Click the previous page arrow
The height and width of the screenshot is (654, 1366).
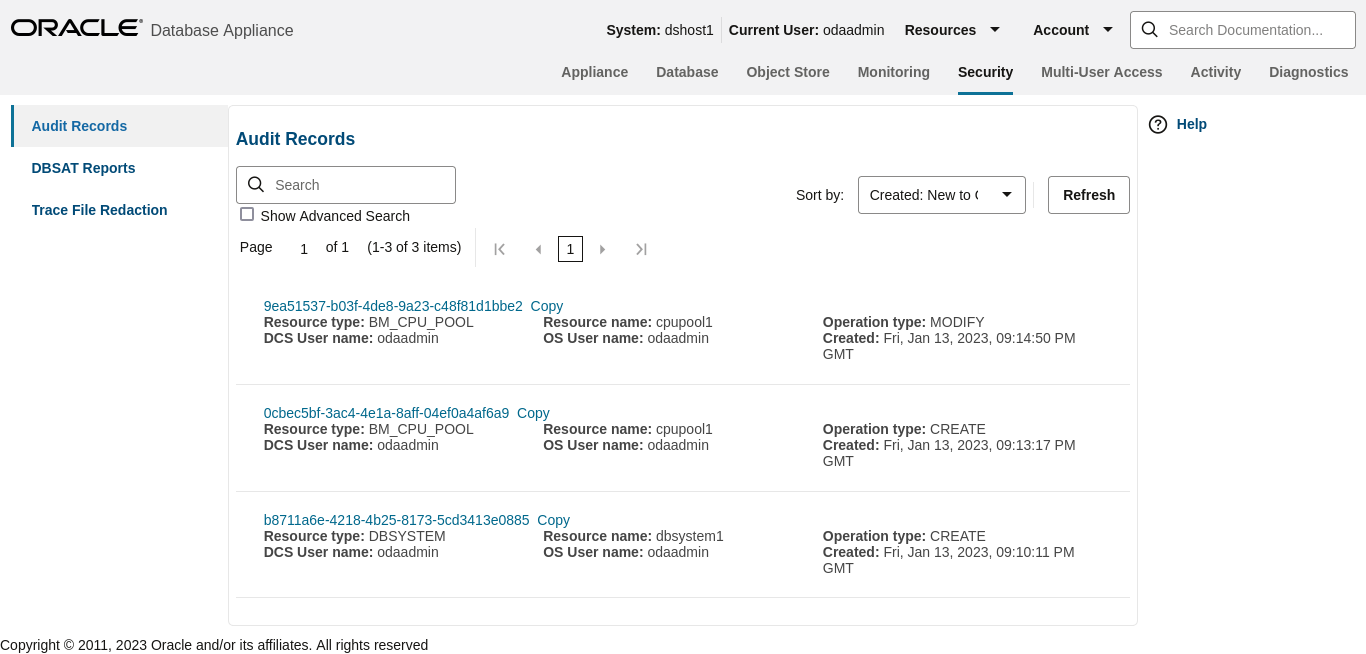tap(538, 248)
